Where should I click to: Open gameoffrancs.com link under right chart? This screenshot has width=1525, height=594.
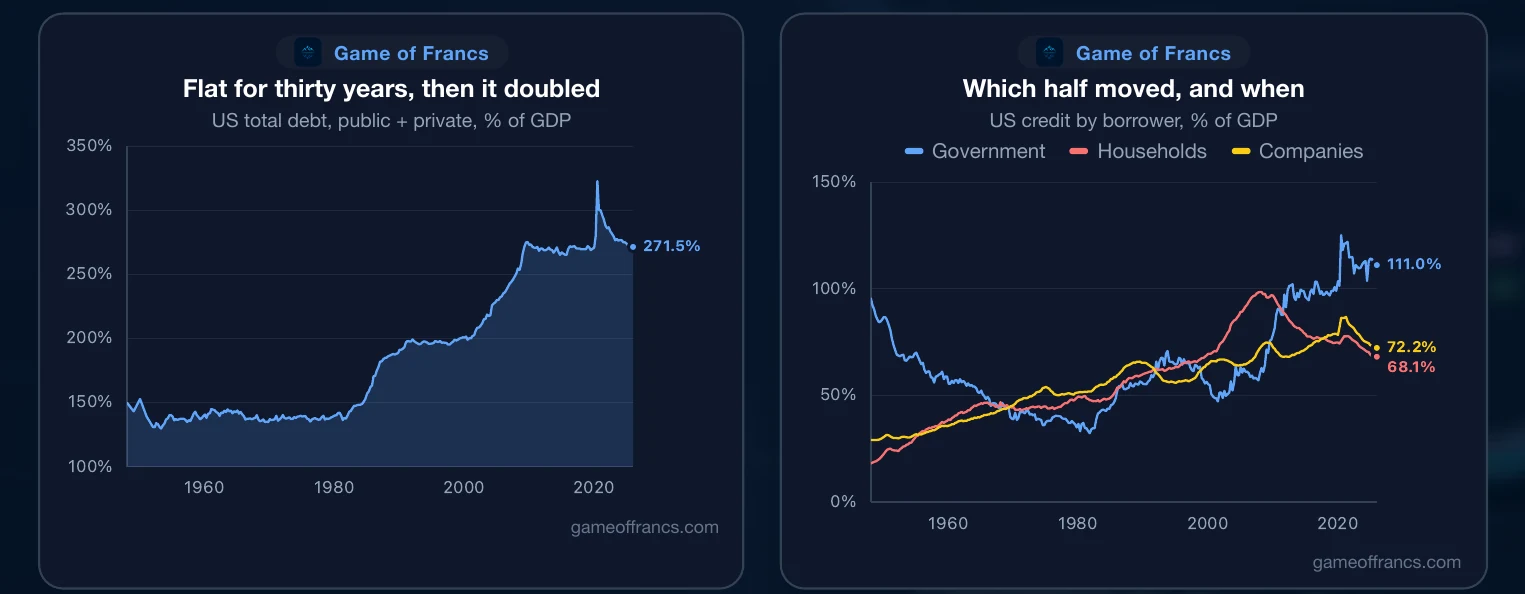[x=1386, y=562]
